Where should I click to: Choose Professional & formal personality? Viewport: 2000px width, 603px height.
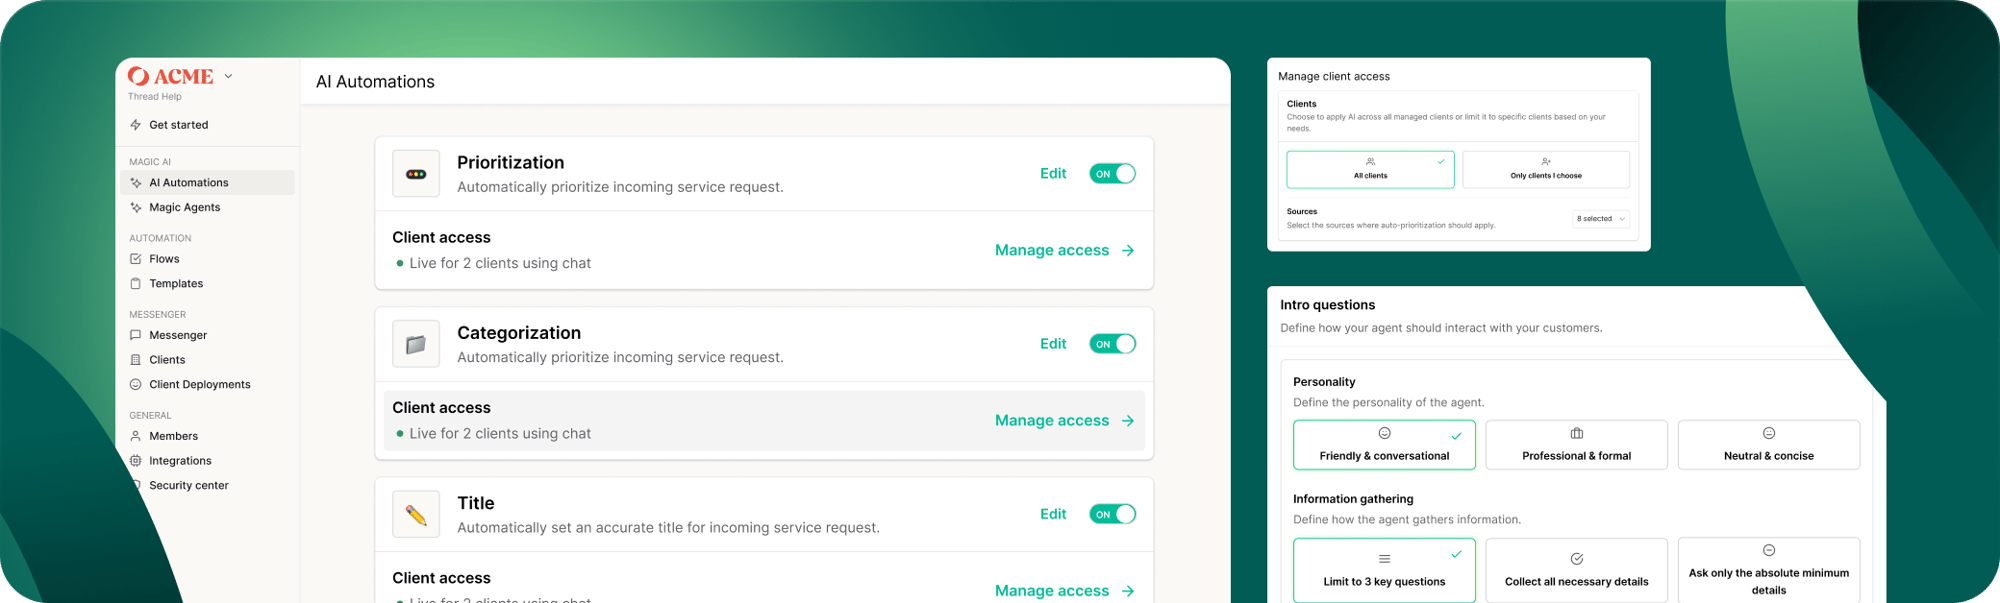coord(1576,445)
